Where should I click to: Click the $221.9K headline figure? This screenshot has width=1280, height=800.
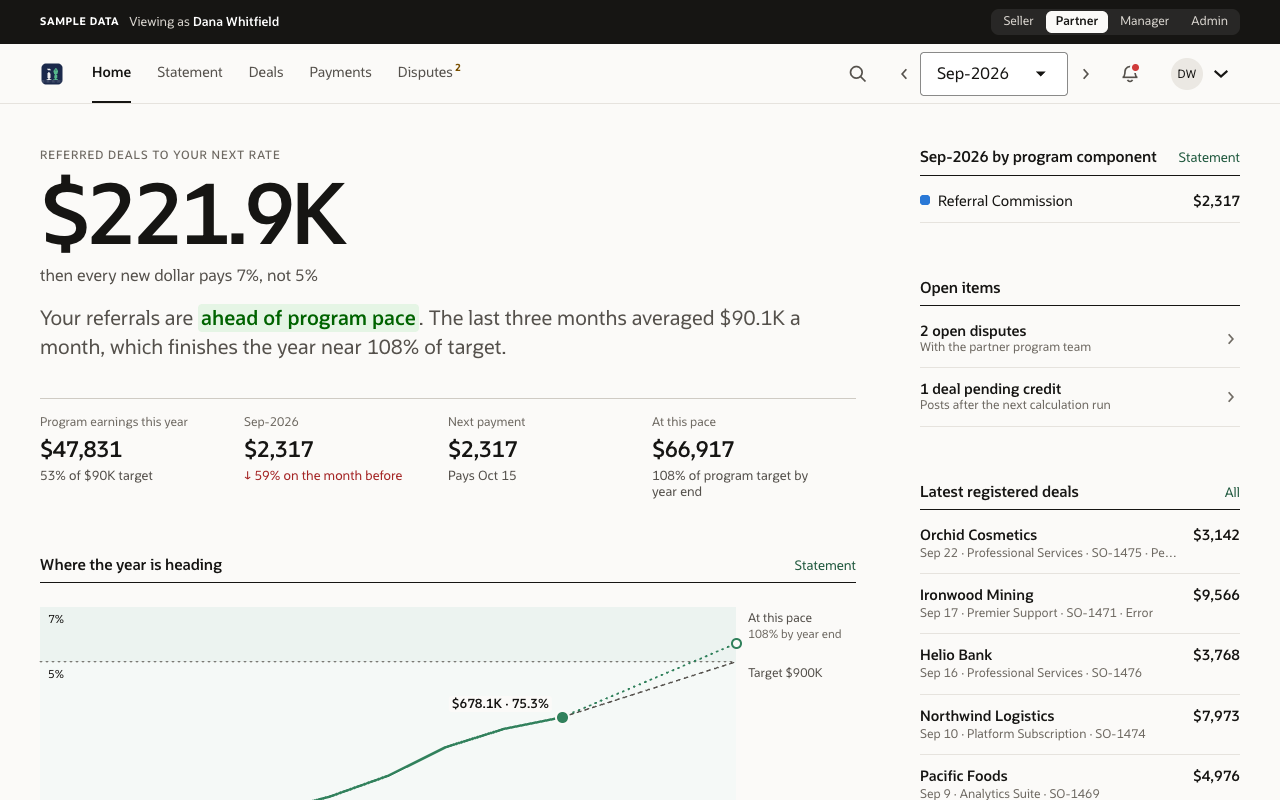click(193, 215)
